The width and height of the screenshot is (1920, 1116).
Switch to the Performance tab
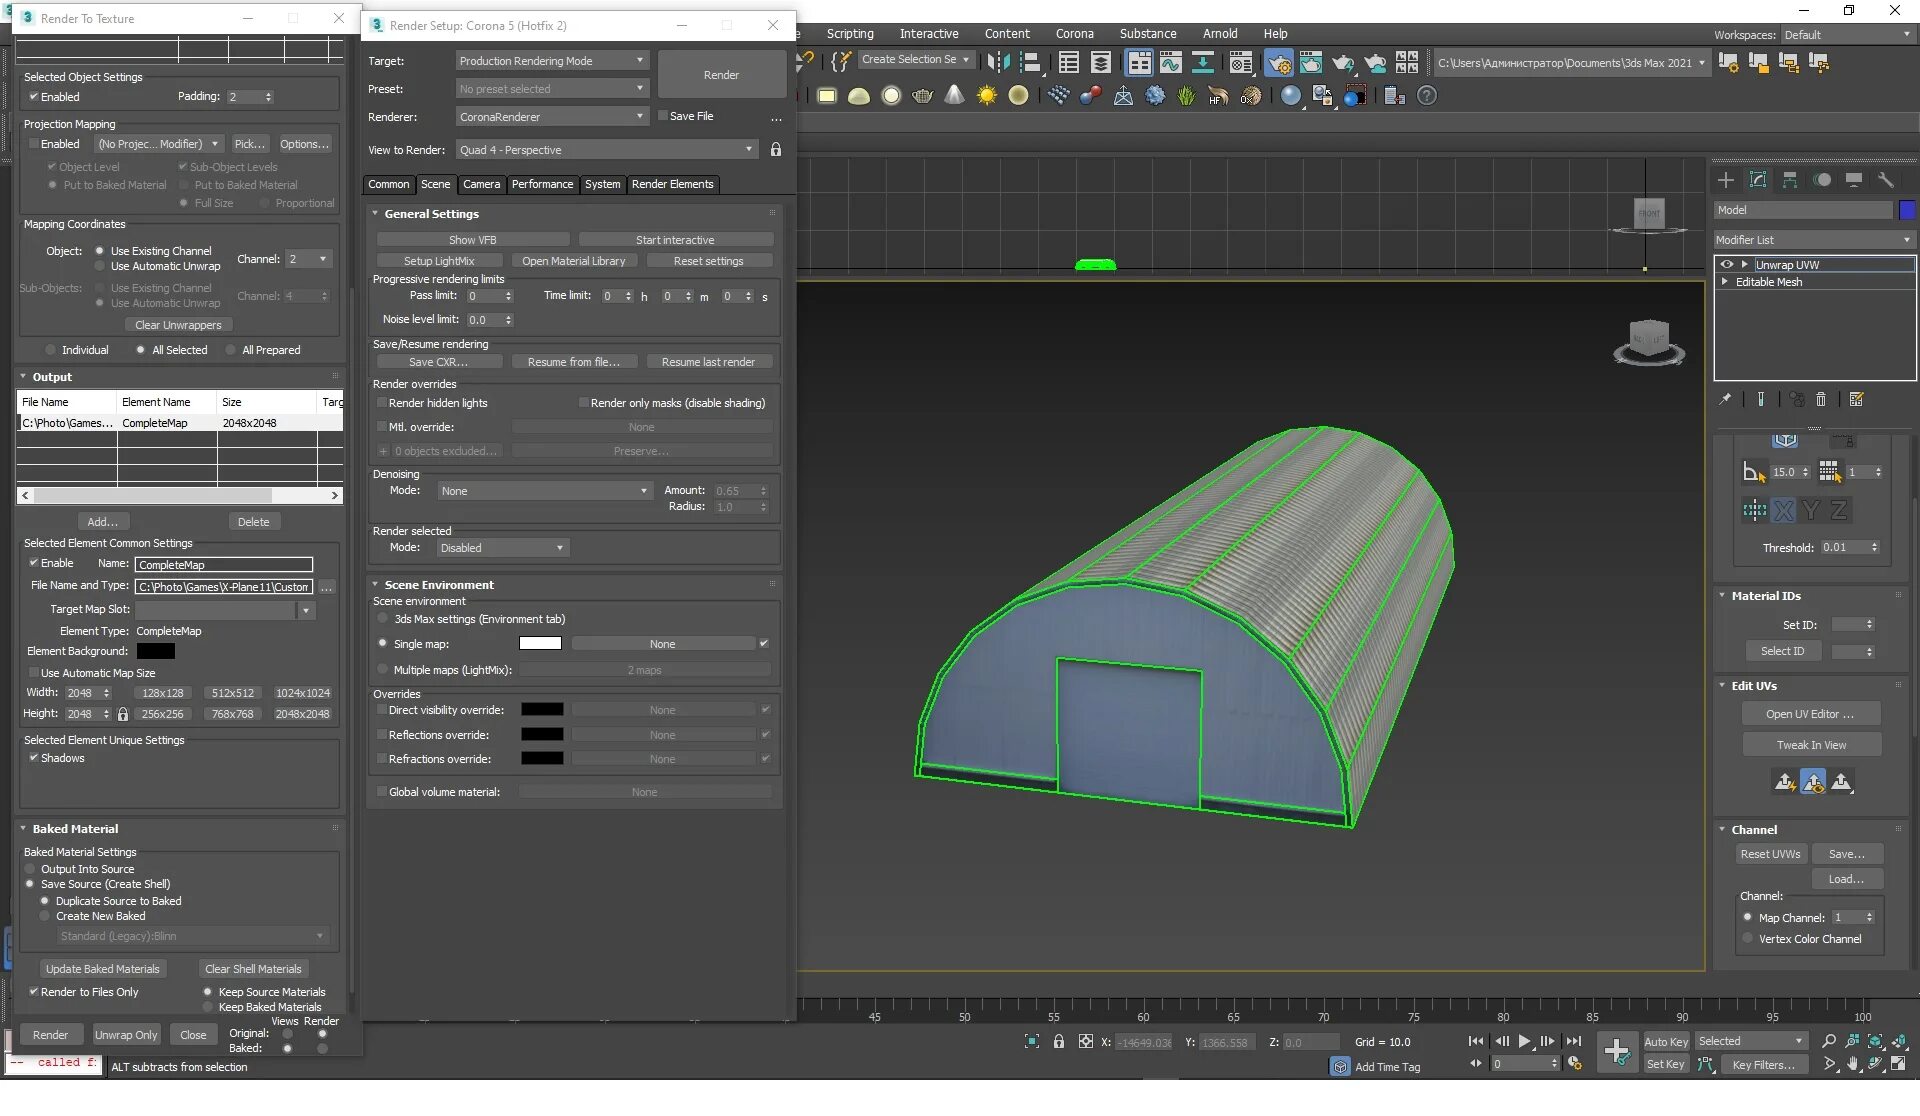pos(542,184)
